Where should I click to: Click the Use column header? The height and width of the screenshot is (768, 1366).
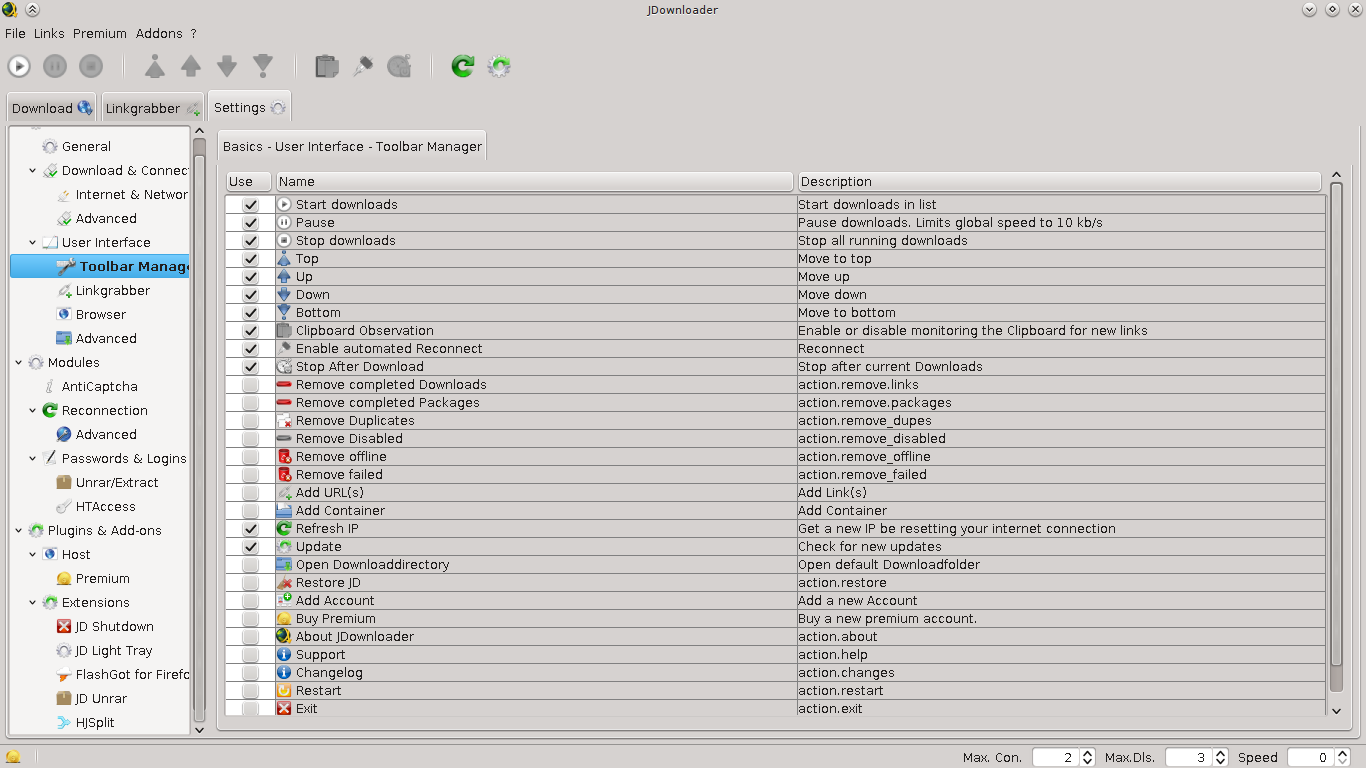pyautogui.click(x=249, y=182)
